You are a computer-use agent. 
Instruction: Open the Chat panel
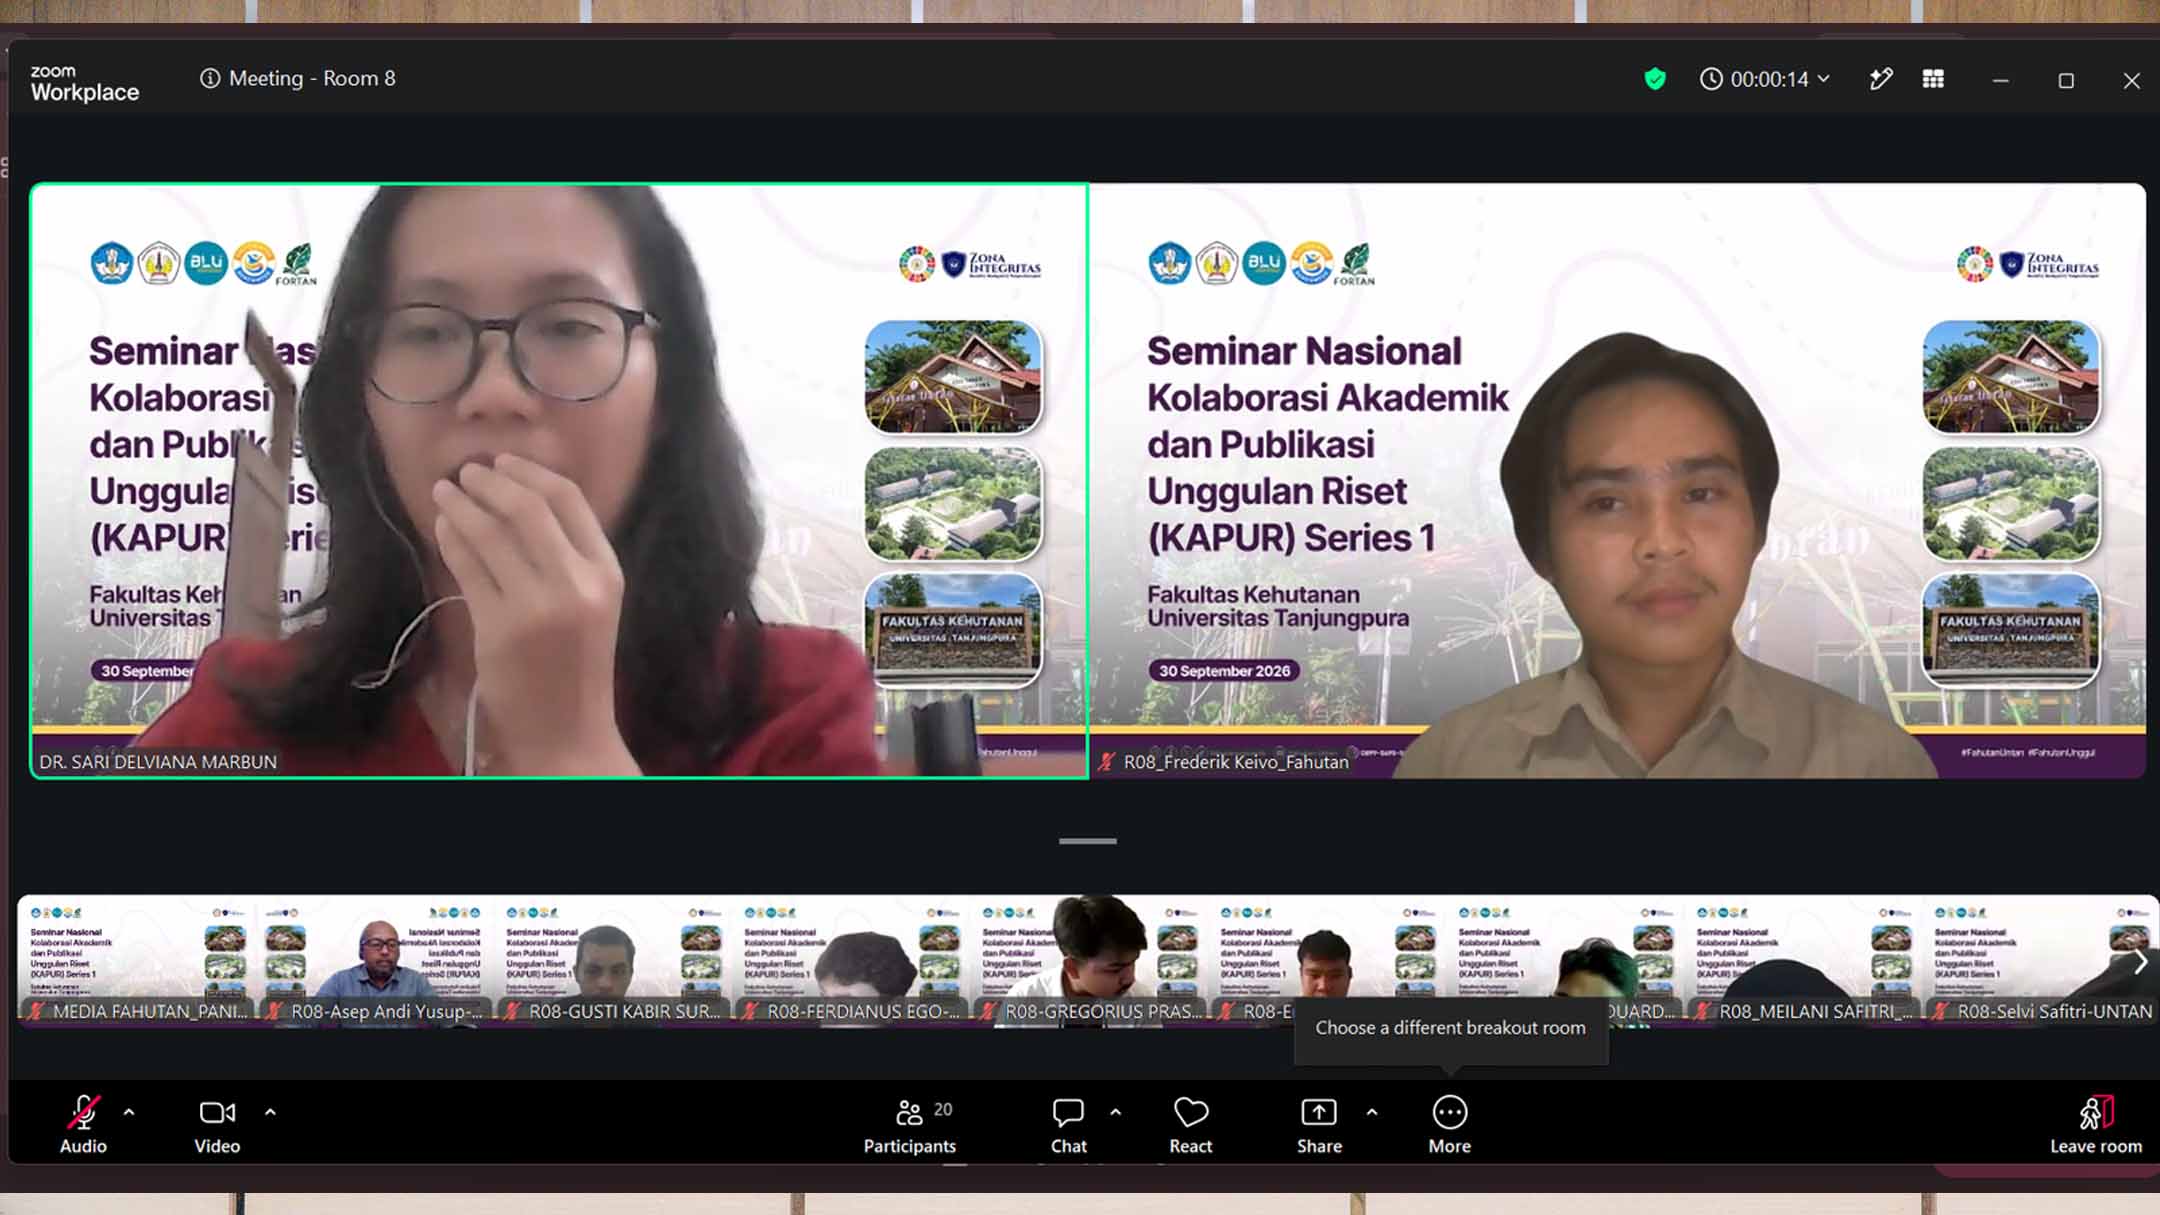1068,1125
